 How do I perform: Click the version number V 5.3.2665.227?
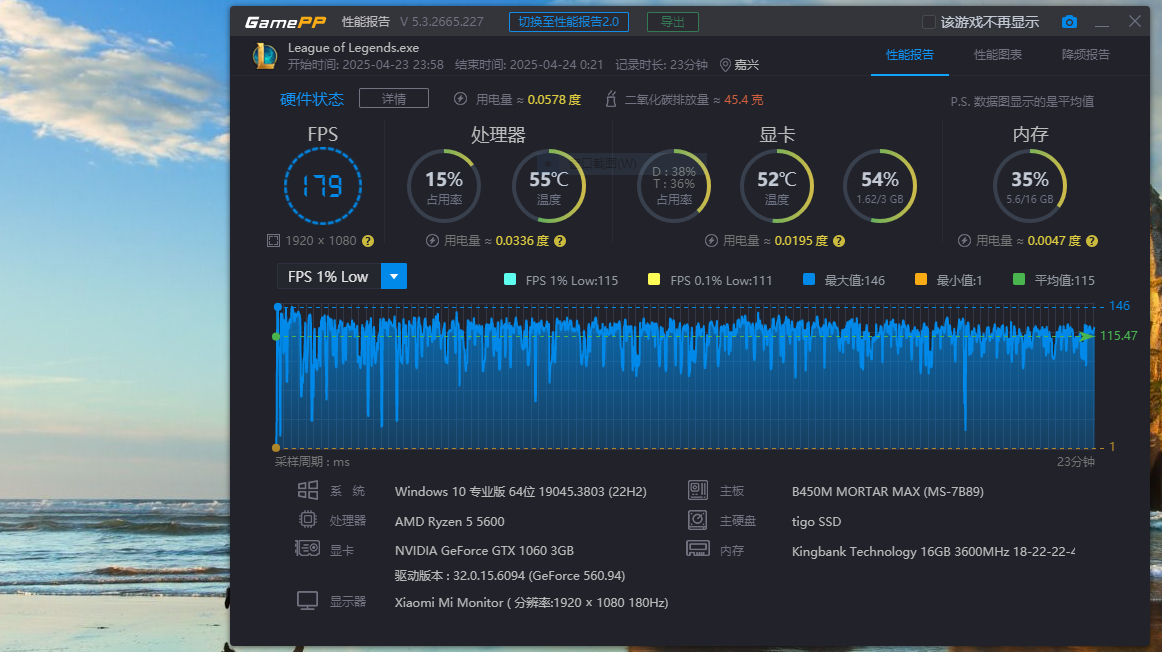(442, 22)
